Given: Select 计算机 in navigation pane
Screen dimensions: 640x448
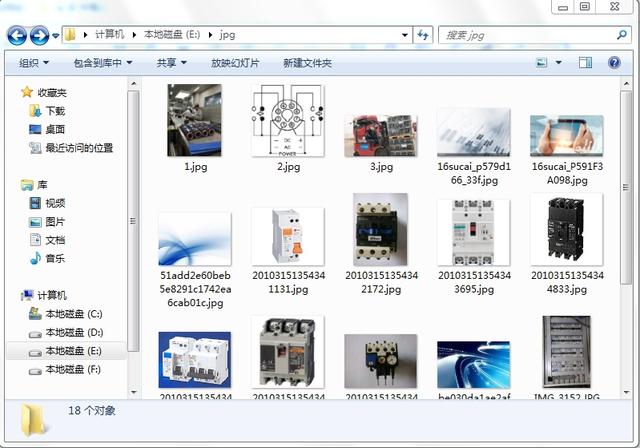Looking at the screenshot, I should click(52, 295).
